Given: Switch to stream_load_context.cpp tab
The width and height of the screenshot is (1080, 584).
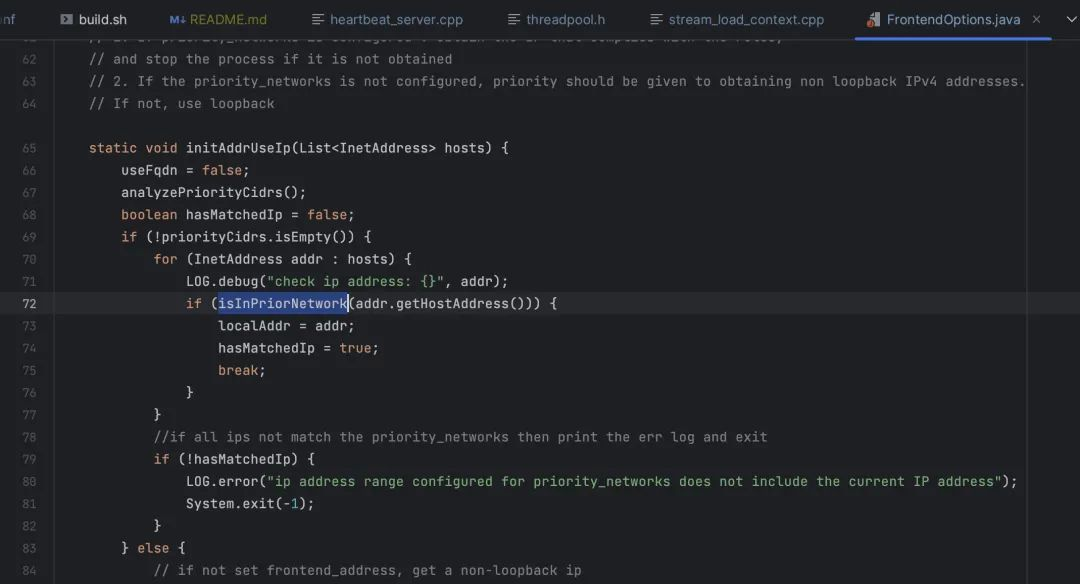Looking at the screenshot, I should (x=737, y=19).
